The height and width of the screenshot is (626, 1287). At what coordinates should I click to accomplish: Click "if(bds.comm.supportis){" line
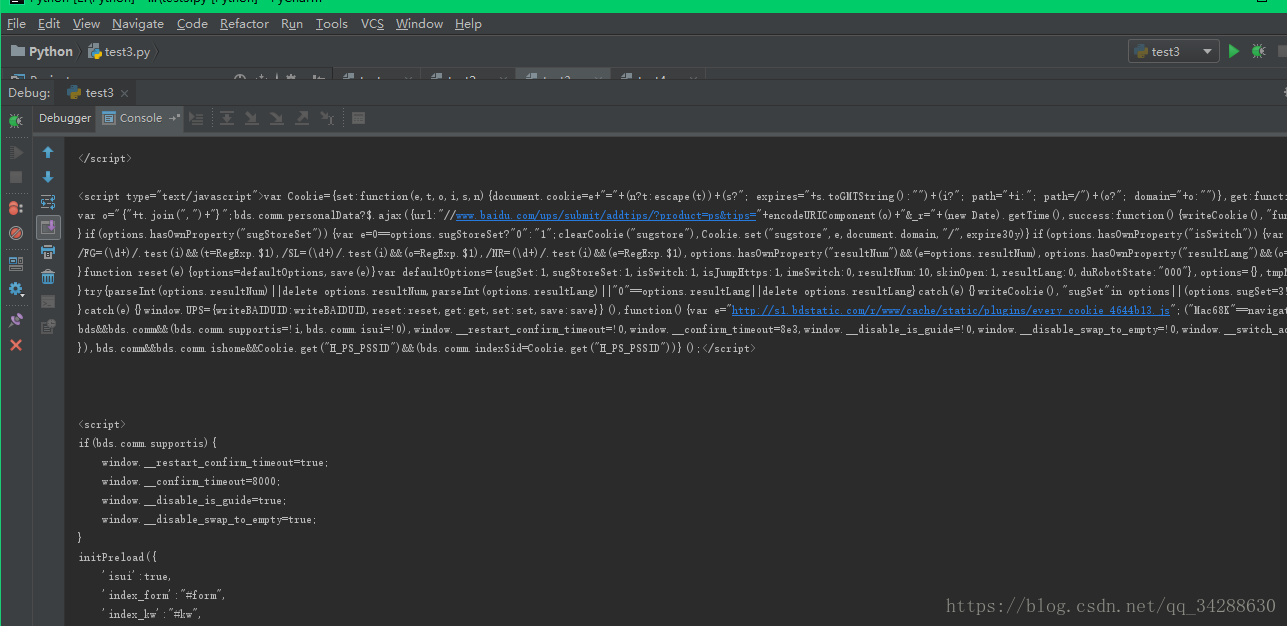tap(147, 443)
